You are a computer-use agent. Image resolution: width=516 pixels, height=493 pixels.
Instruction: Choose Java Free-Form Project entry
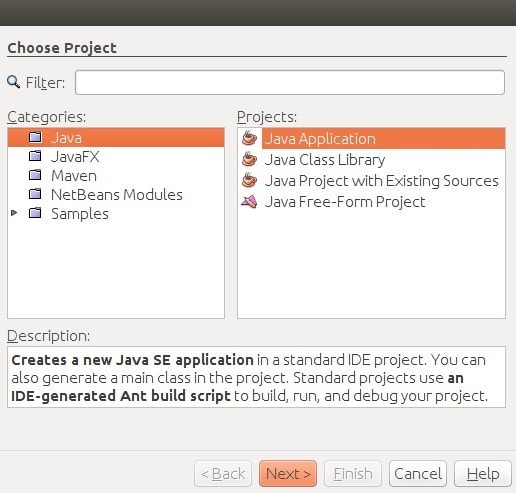tap(345, 202)
